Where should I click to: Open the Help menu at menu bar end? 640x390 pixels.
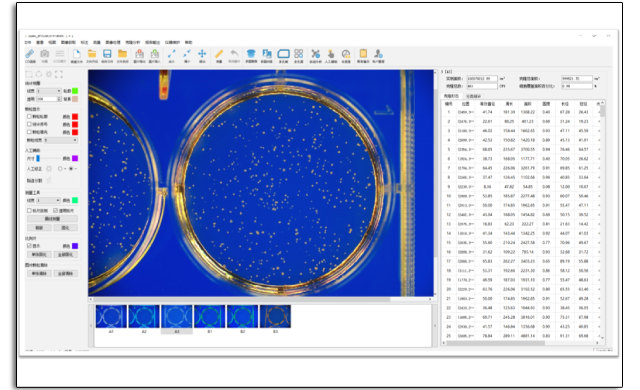[188, 42]
